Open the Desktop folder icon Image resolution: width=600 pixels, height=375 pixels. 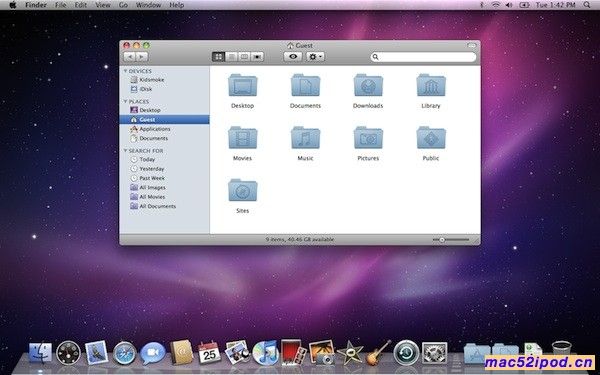243,85
